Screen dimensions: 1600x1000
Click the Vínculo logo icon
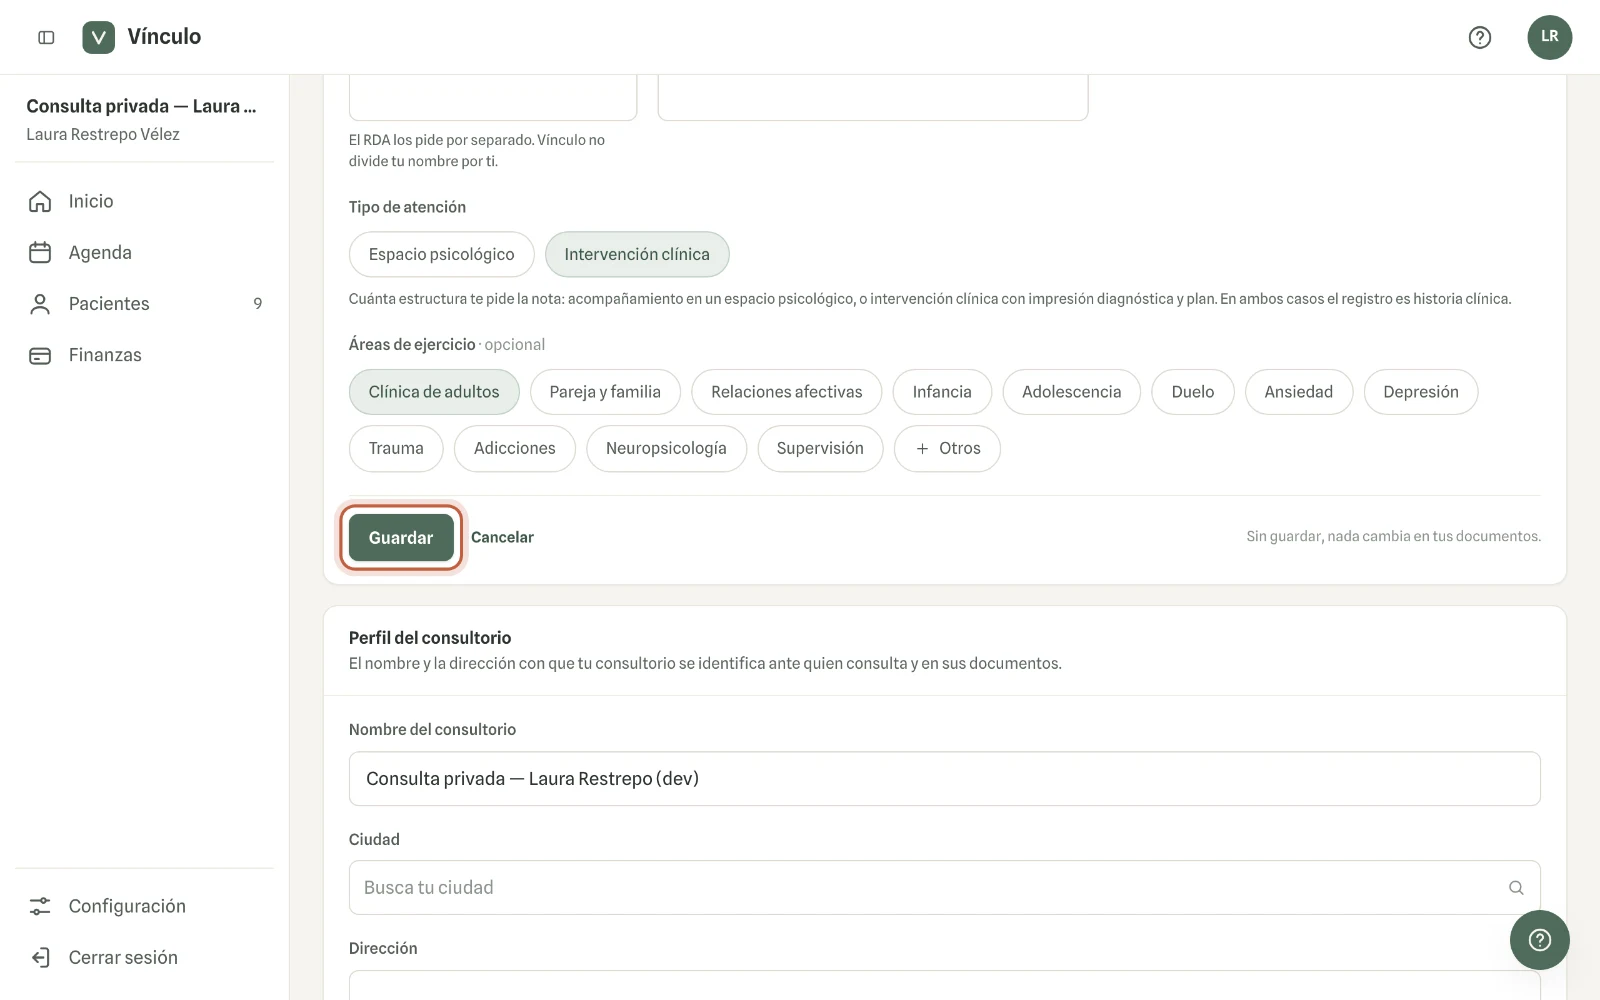(x=98, y=37)
